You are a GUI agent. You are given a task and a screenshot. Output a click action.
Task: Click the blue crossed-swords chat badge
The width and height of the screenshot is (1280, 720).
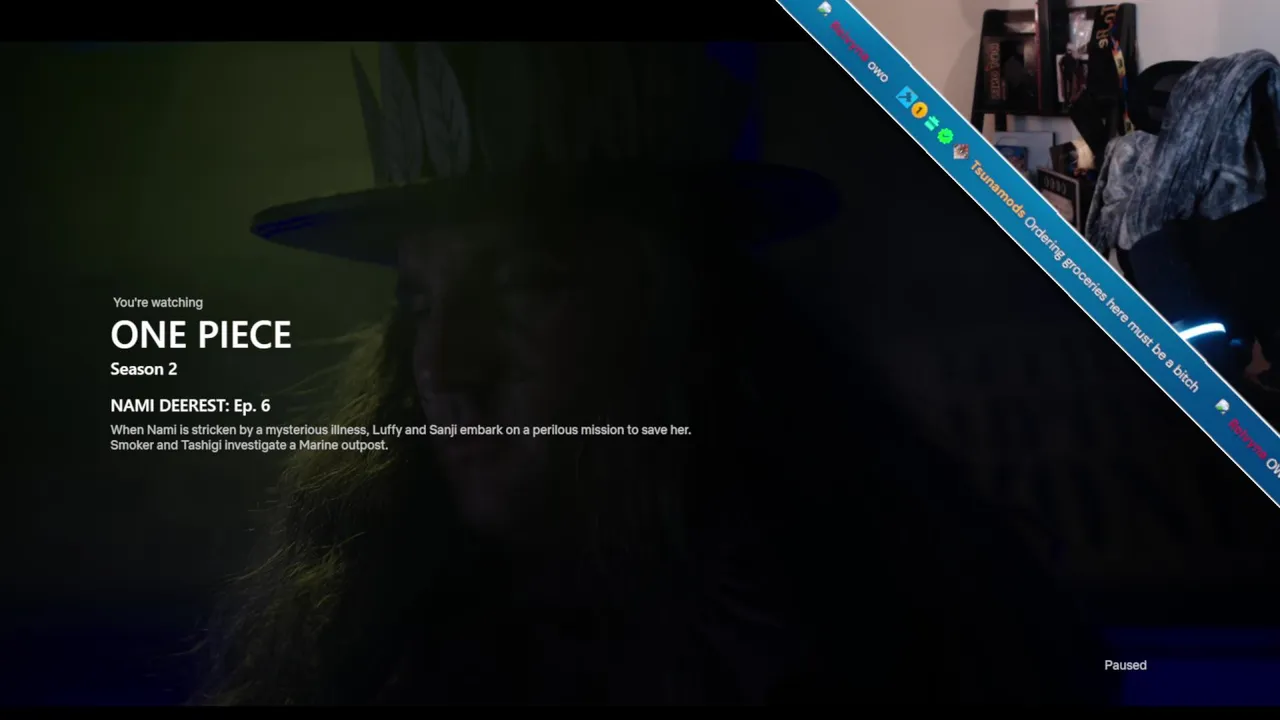pyautogui.click(x=906, y=98)
